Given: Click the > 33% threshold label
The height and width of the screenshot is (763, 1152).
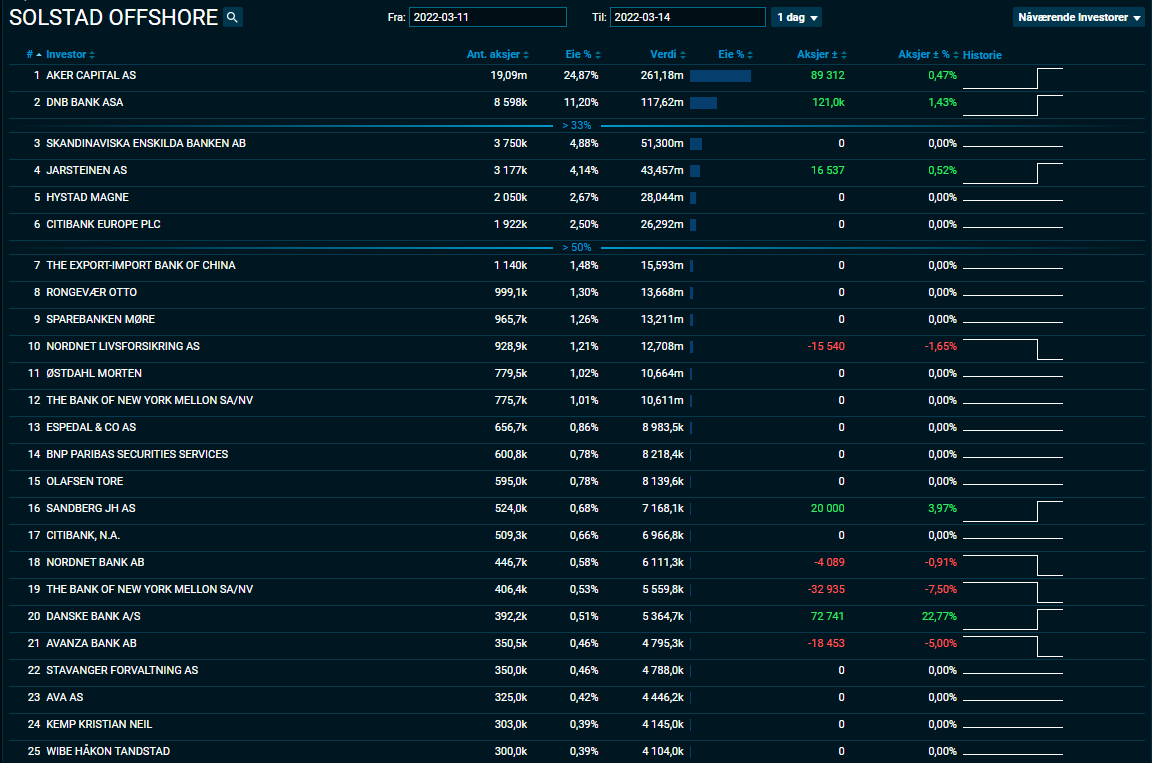Looking at the screenshot, I should [x=577, y=126].
